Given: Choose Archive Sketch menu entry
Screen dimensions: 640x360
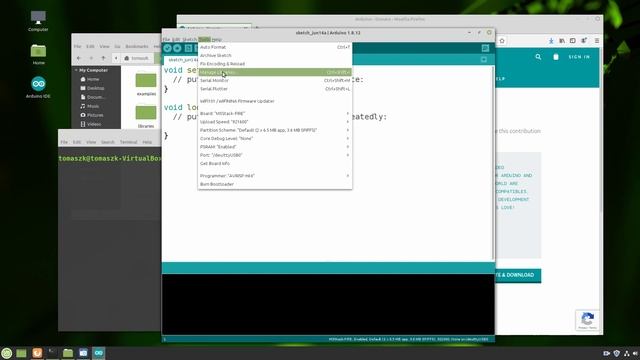Looking at the screenshot, I should pyautogui.click(x=275, y=55).
